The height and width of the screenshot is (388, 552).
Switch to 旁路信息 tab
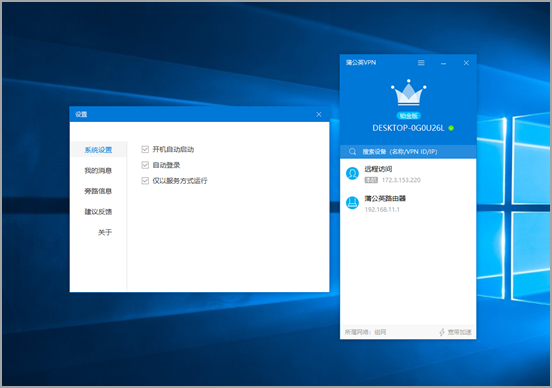point(98,191)
